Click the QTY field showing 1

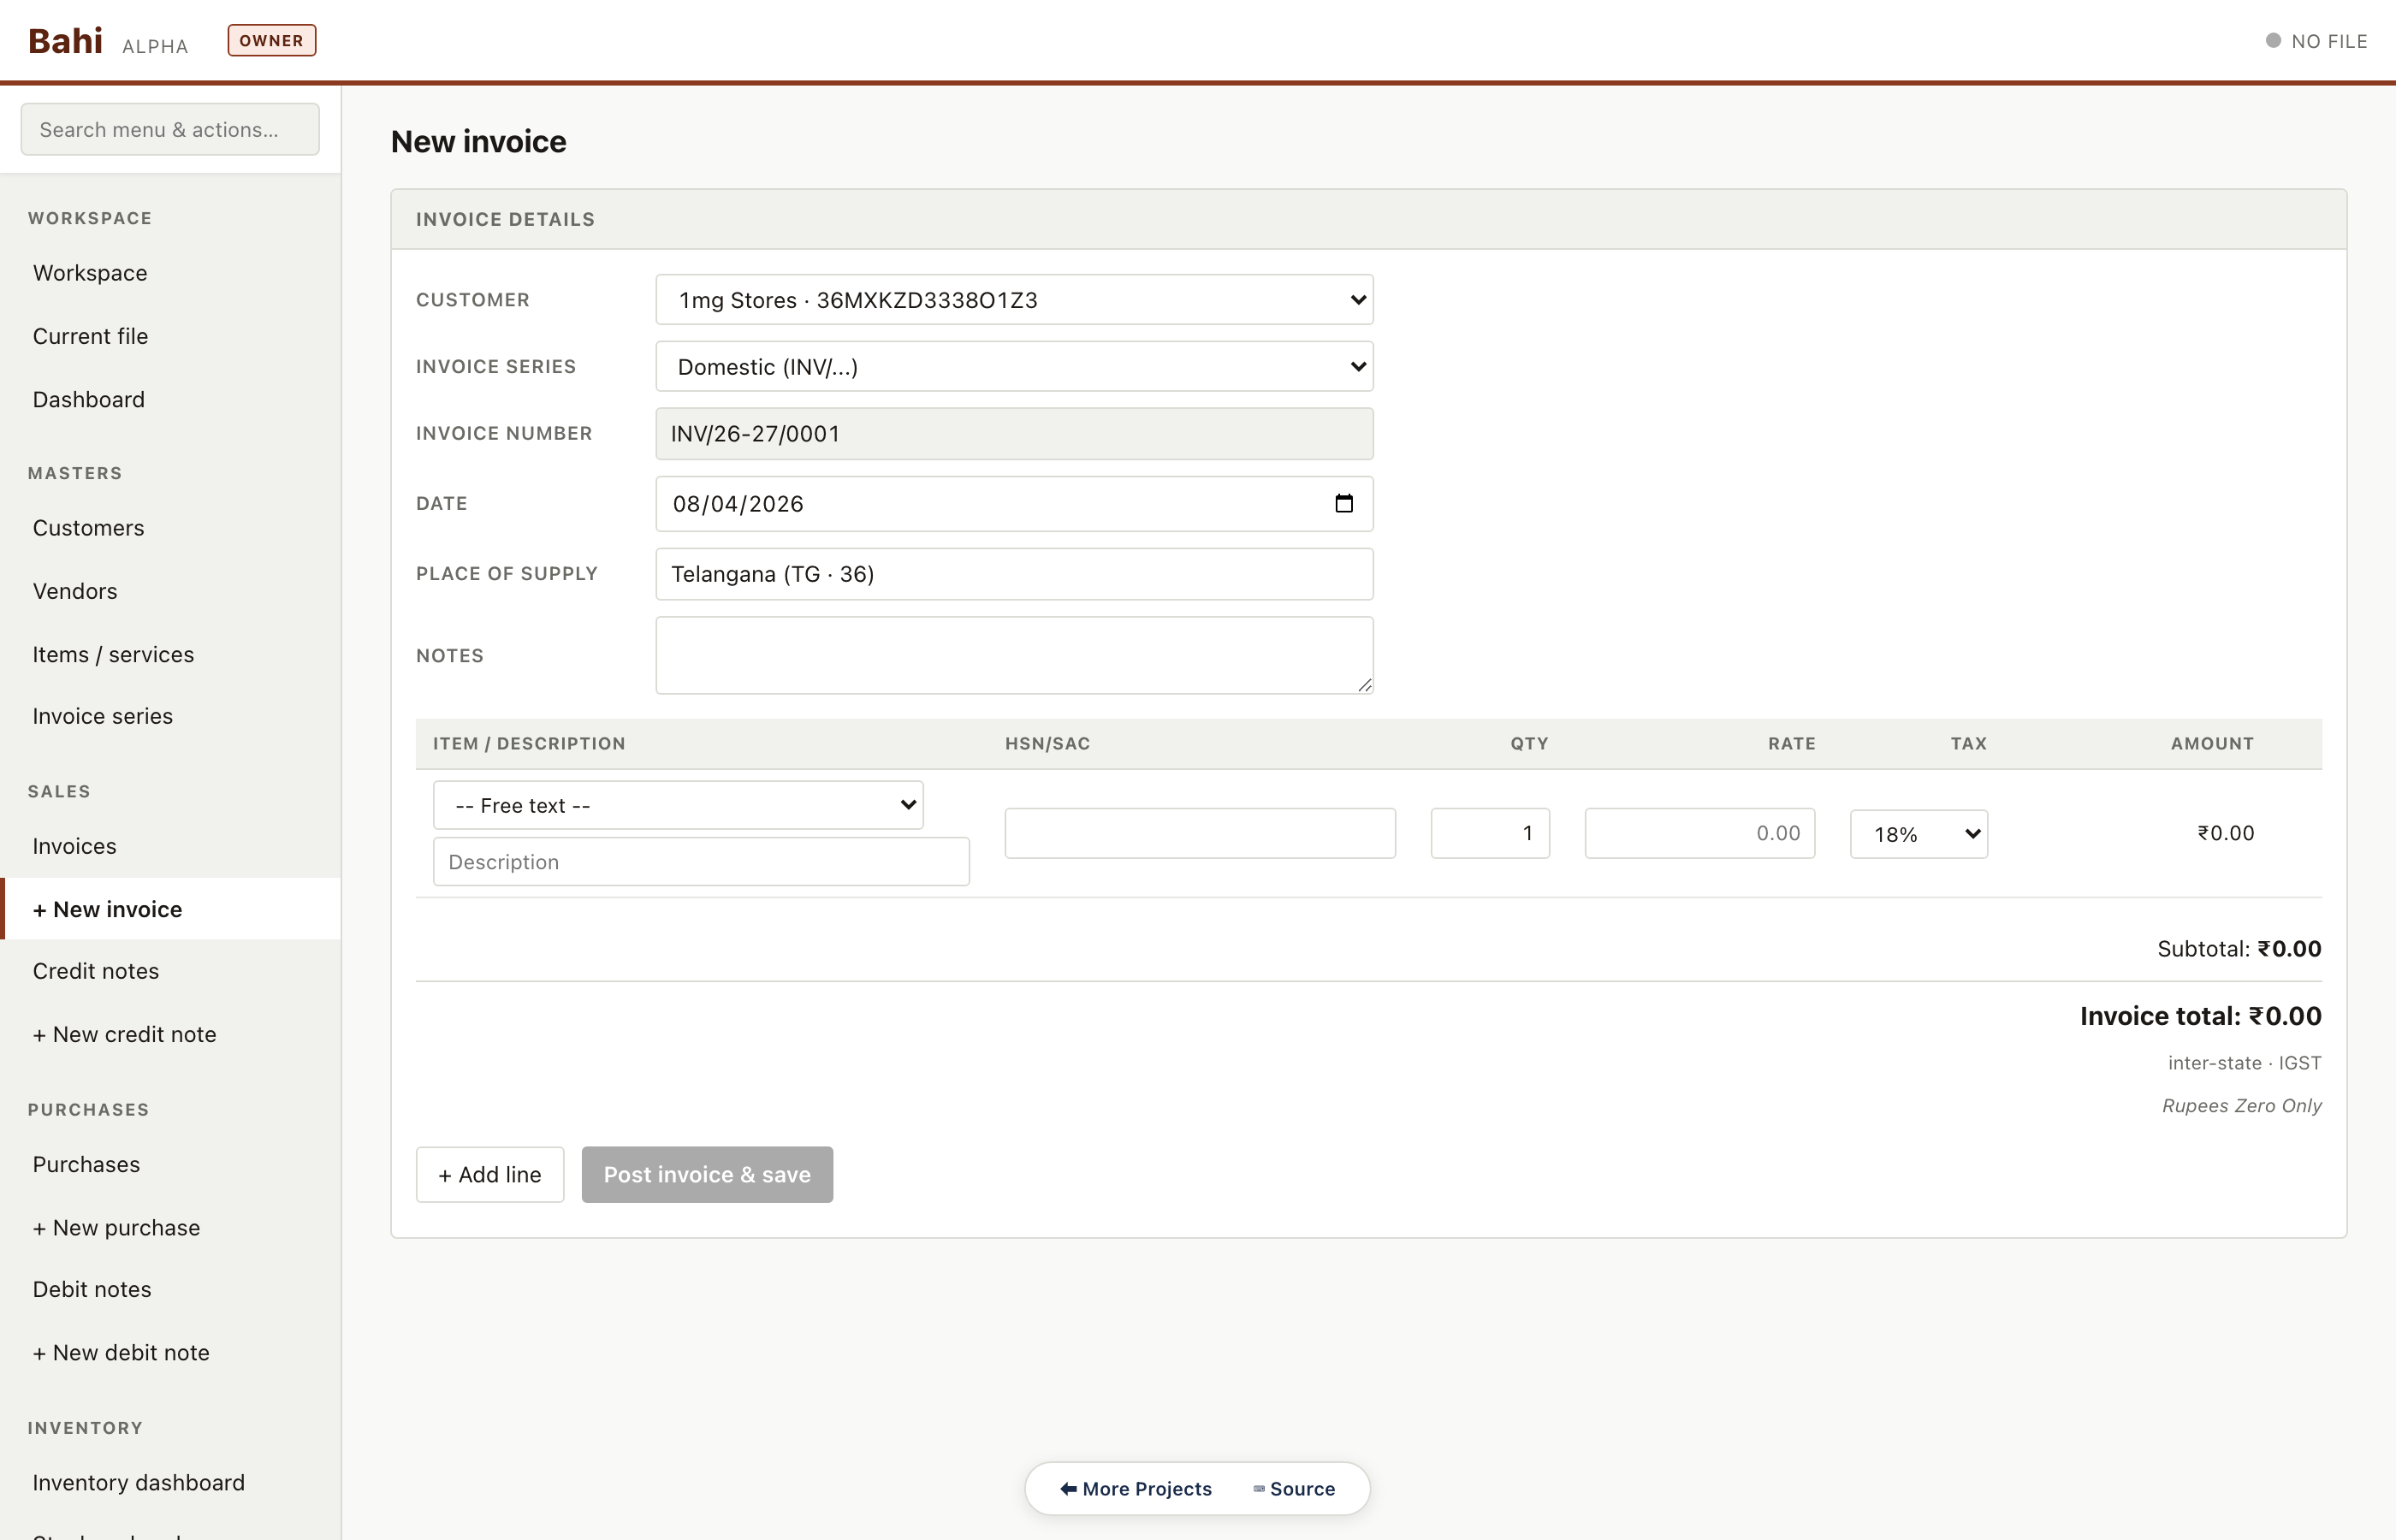pos(1488,832)
